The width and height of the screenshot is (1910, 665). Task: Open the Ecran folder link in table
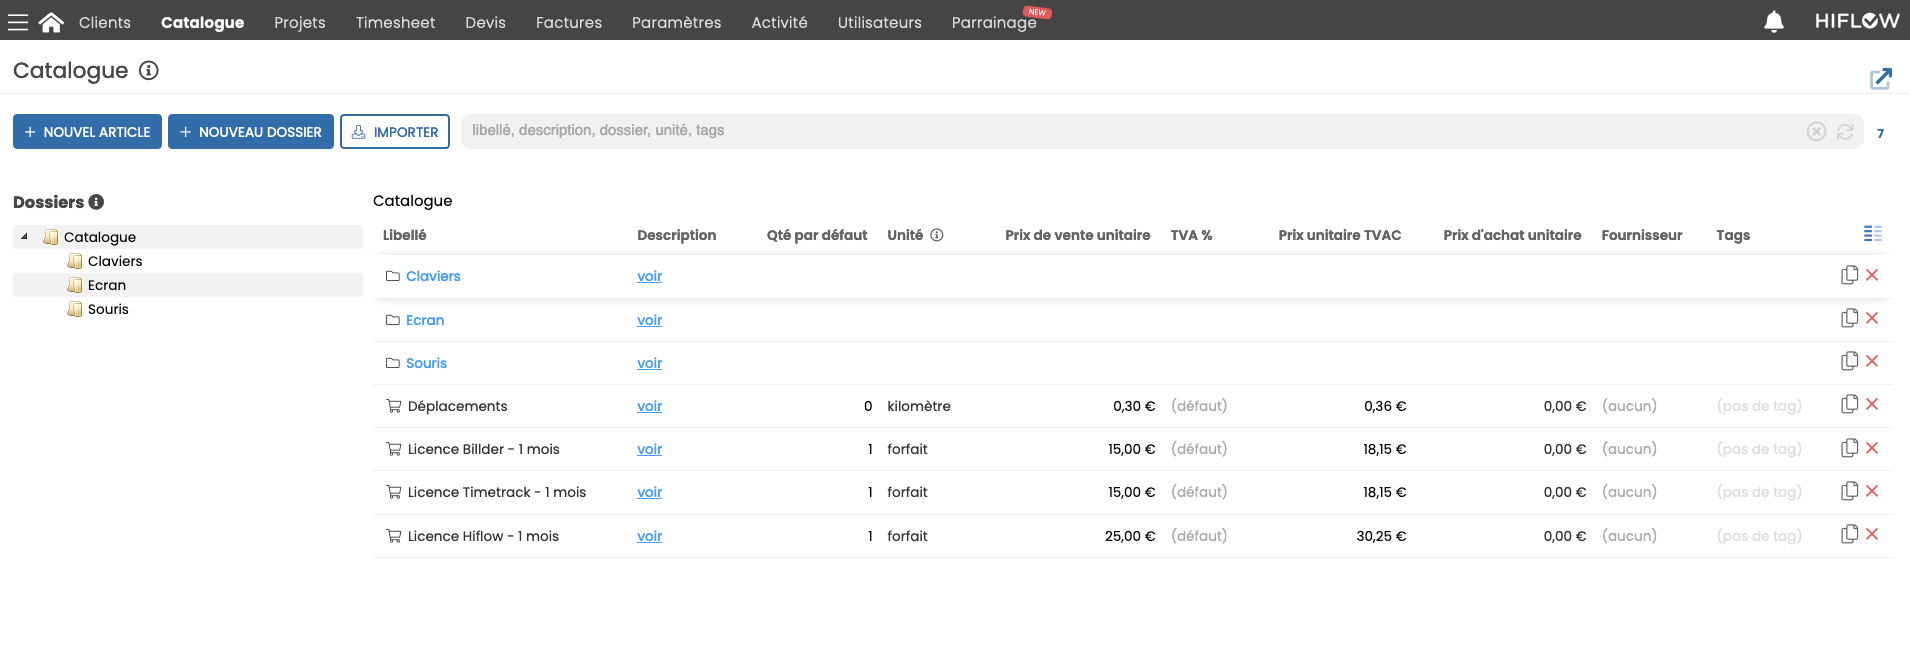425,320
